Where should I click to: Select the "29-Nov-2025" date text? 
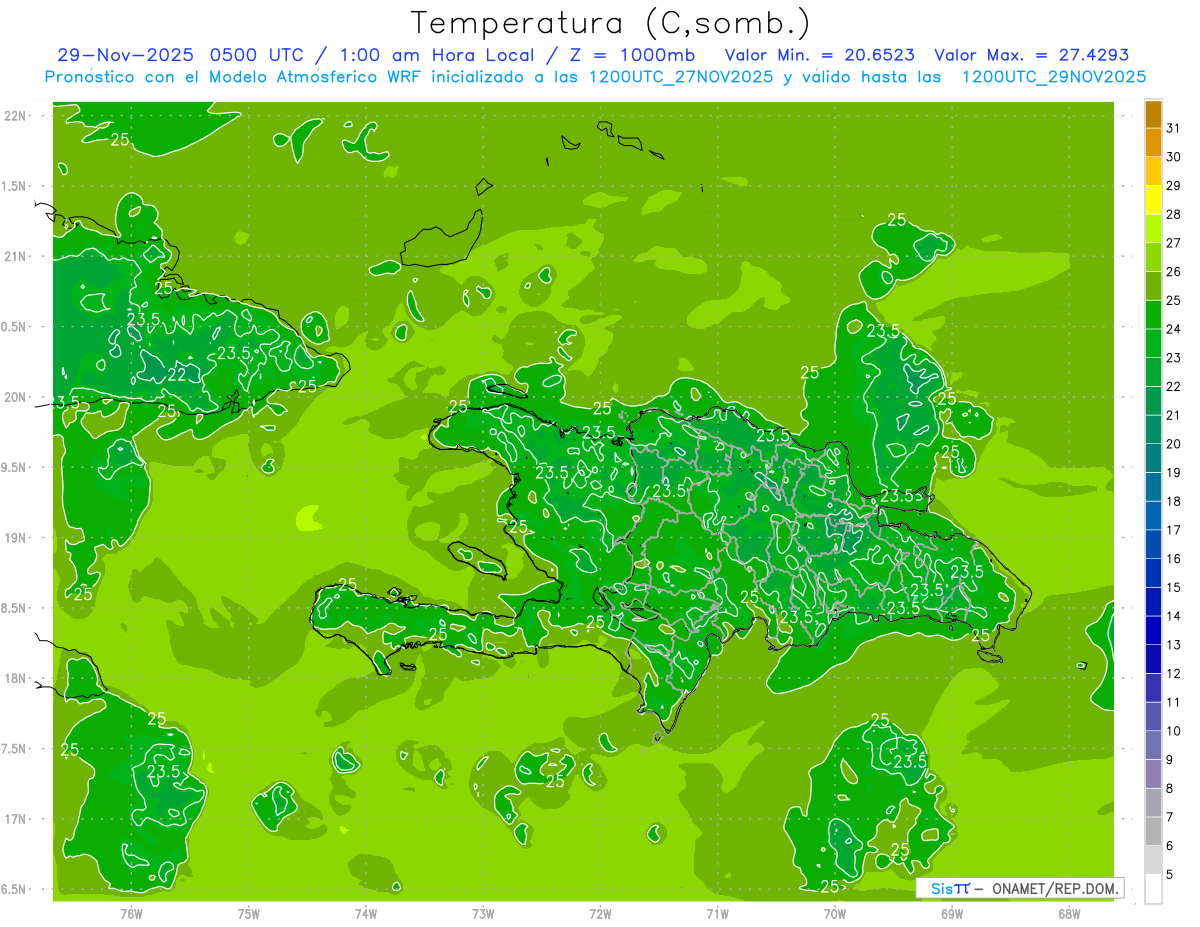point(126,55)
